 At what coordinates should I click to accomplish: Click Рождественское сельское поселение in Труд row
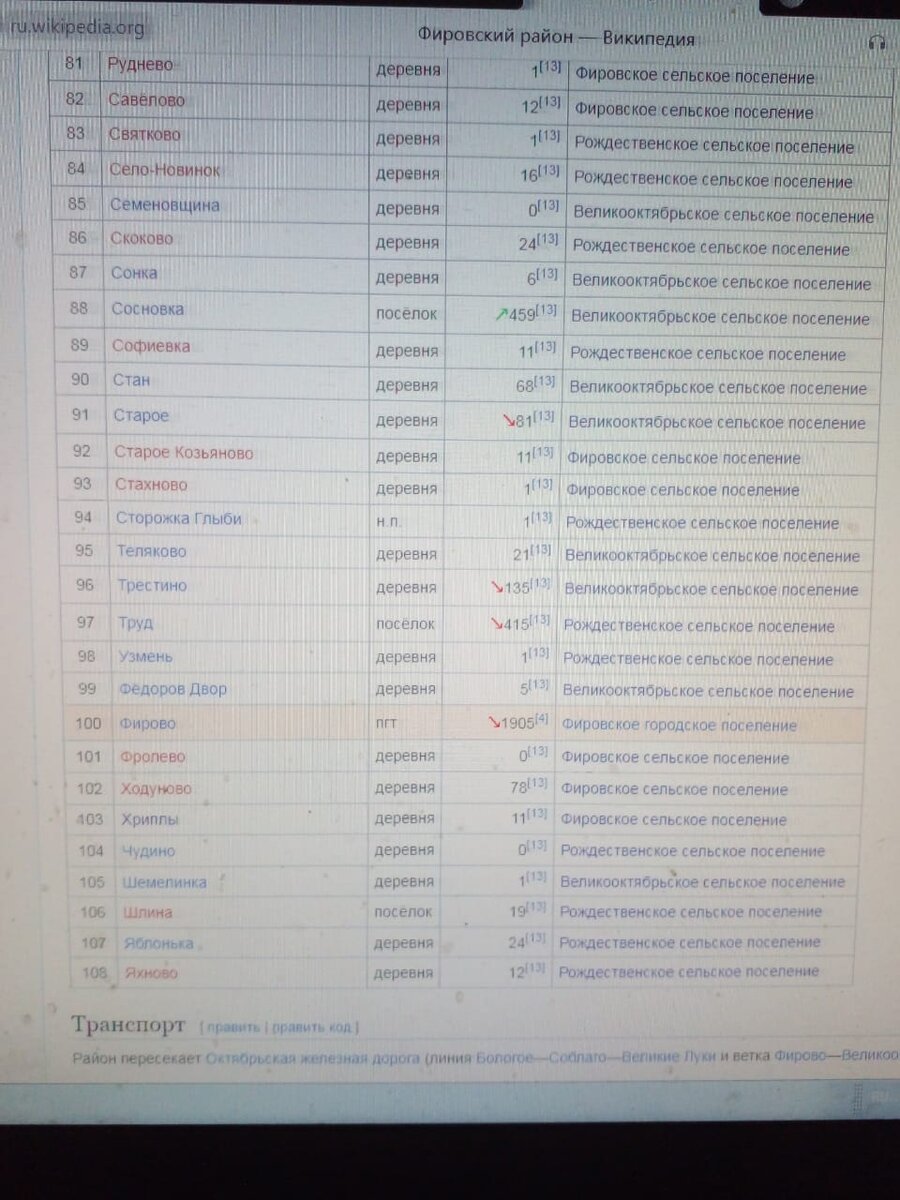(699, 626)
